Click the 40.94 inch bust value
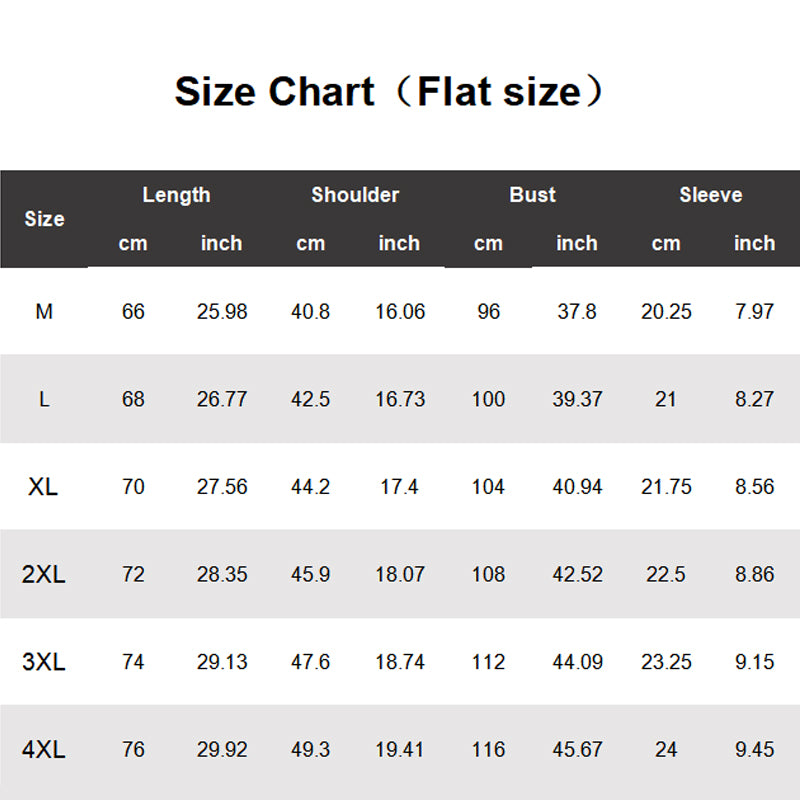 pyautogui.click(x=577, y=487)
